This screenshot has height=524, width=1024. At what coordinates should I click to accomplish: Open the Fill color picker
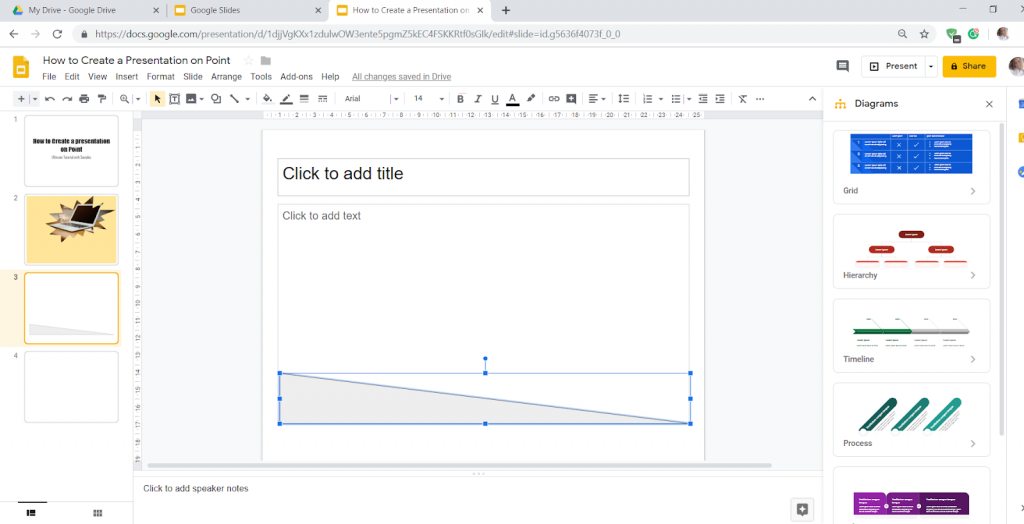pos(267,99)
